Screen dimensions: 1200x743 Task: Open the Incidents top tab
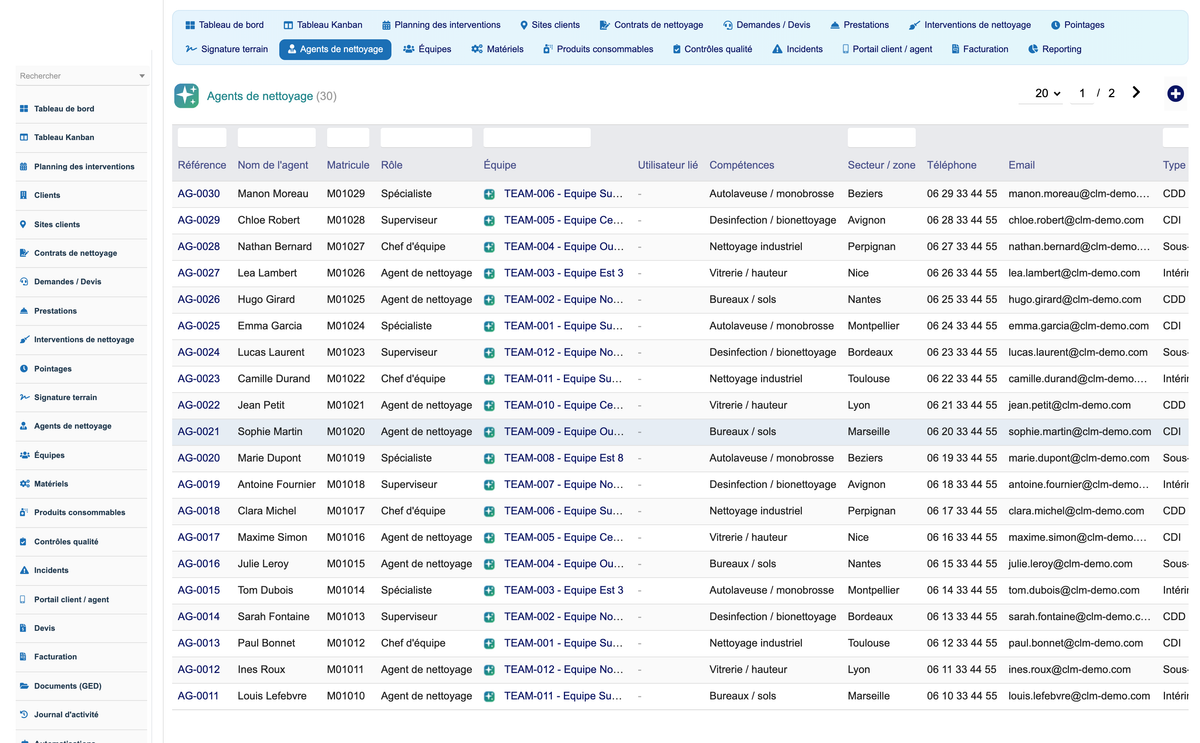point(797,49)
